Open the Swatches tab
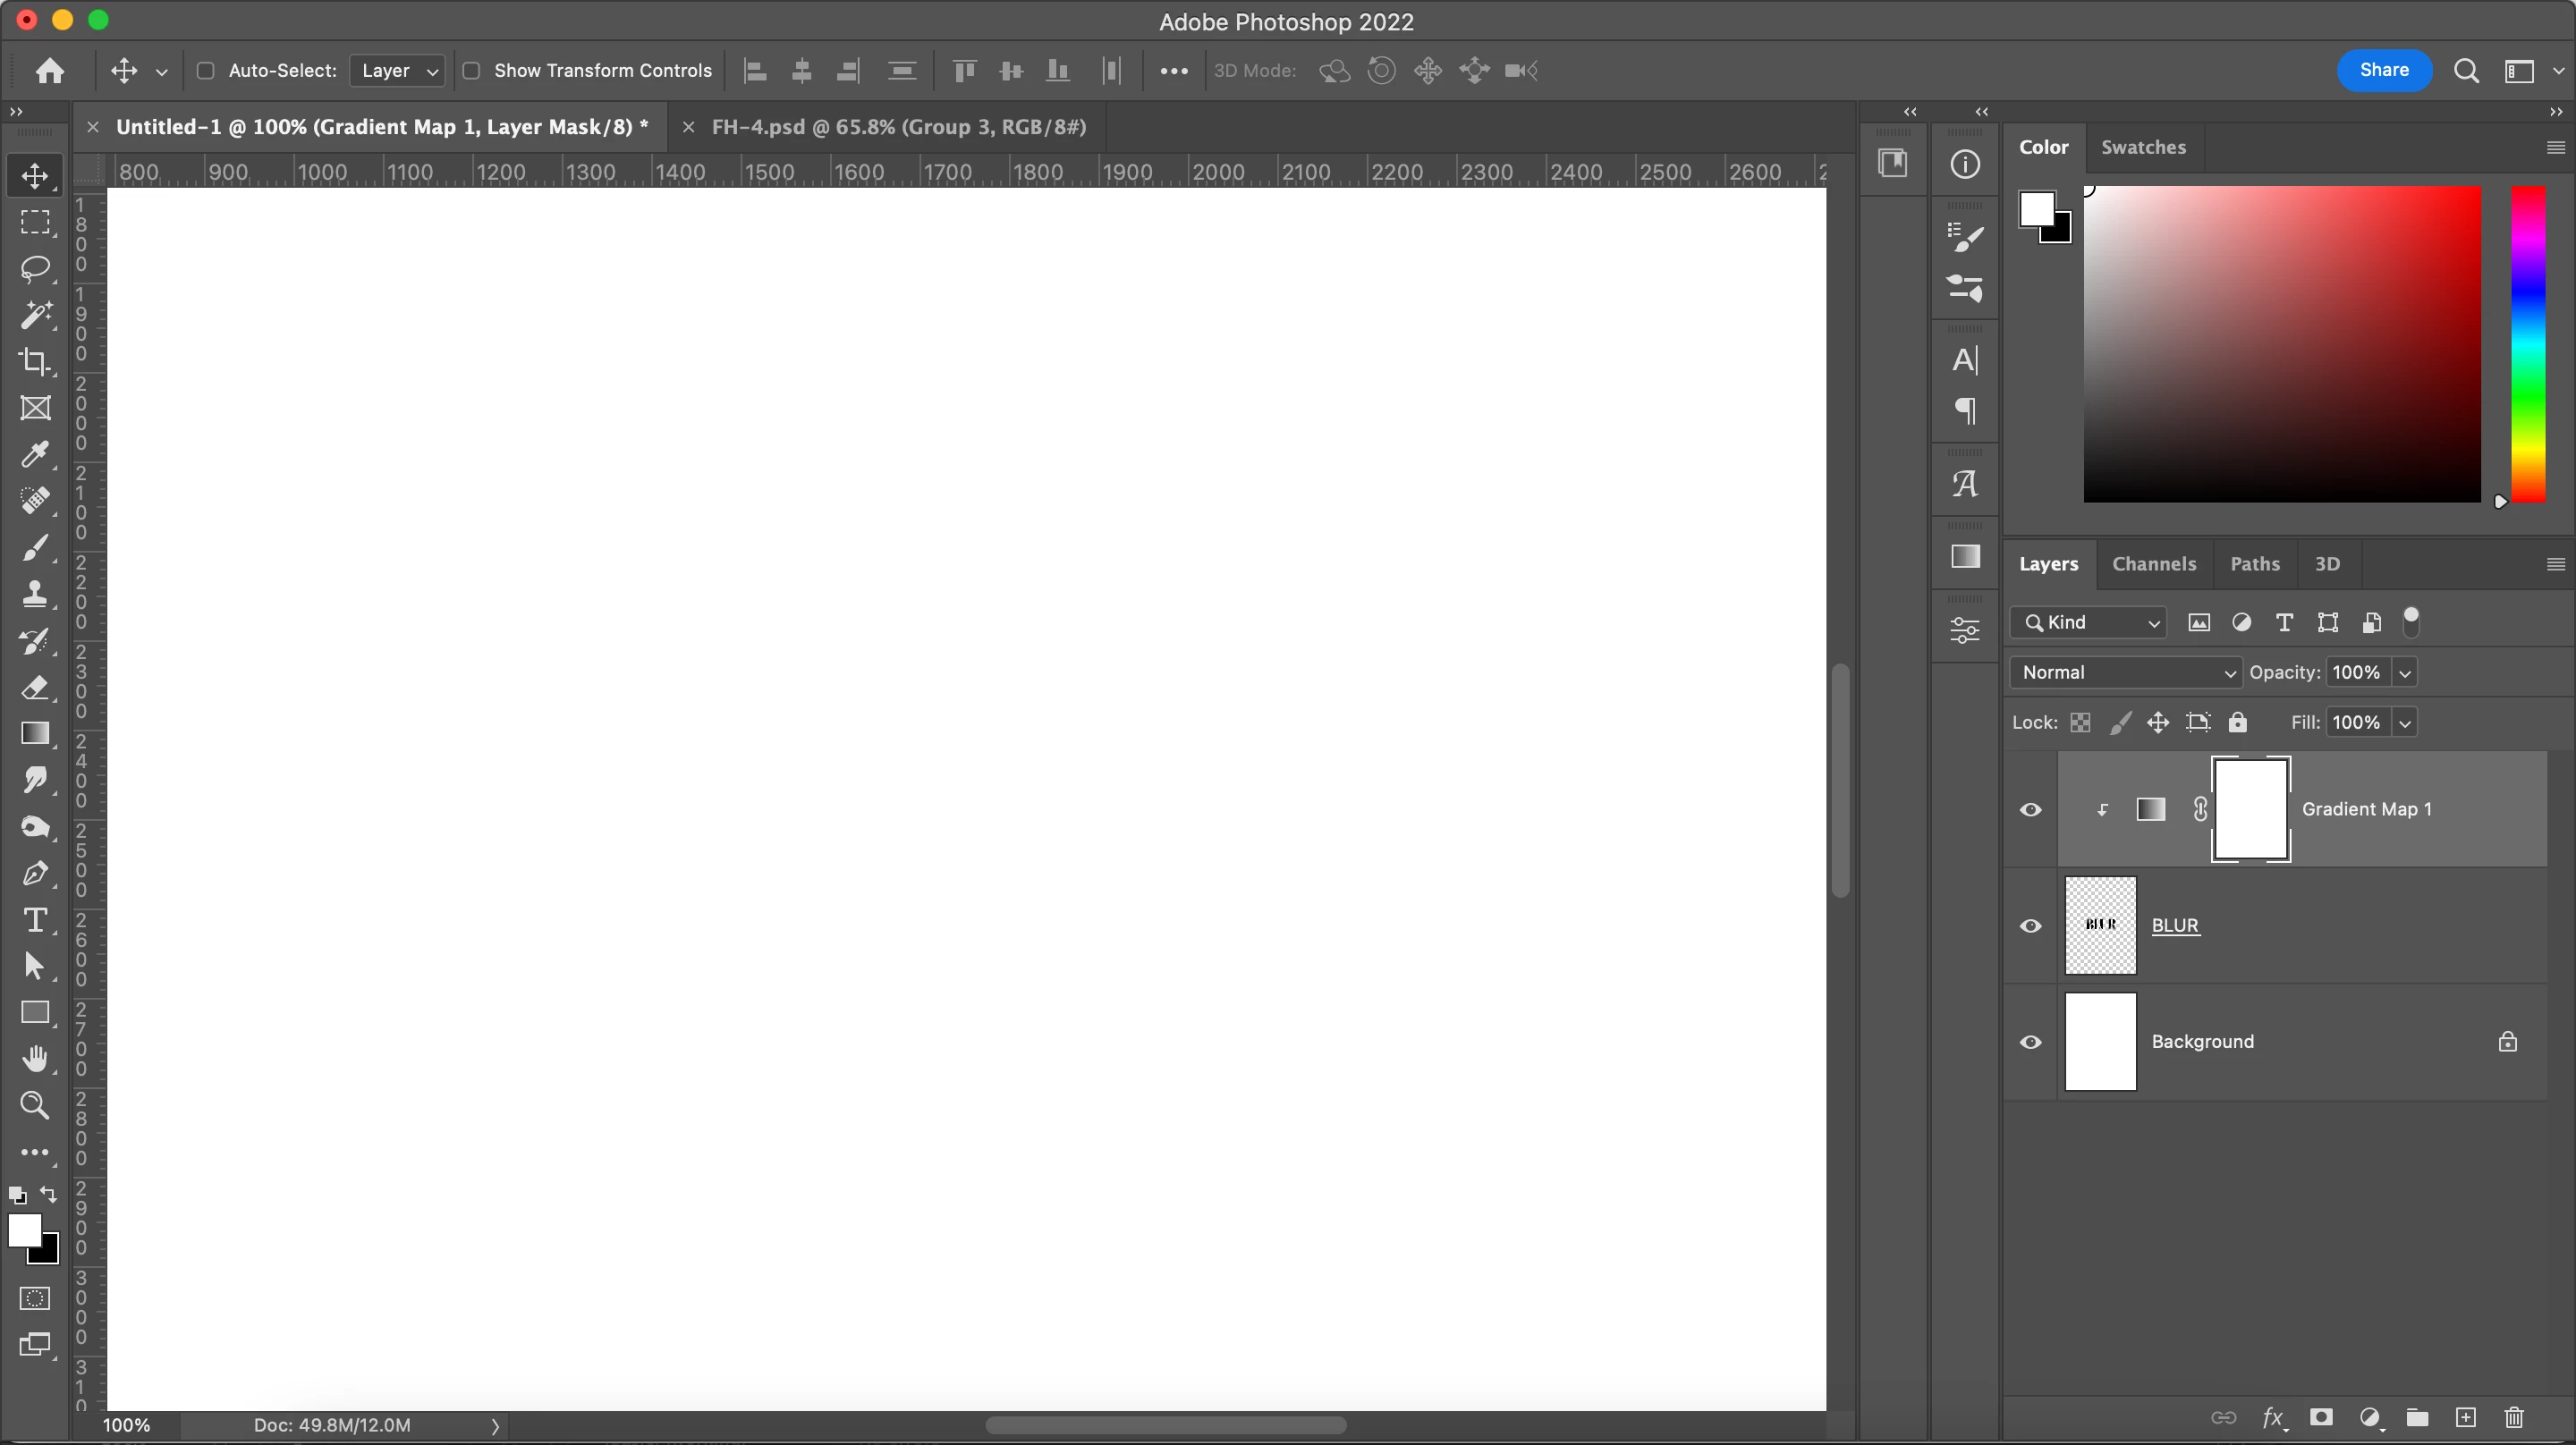The width and height of the screenshot is (2576, 1445). 2142,147
